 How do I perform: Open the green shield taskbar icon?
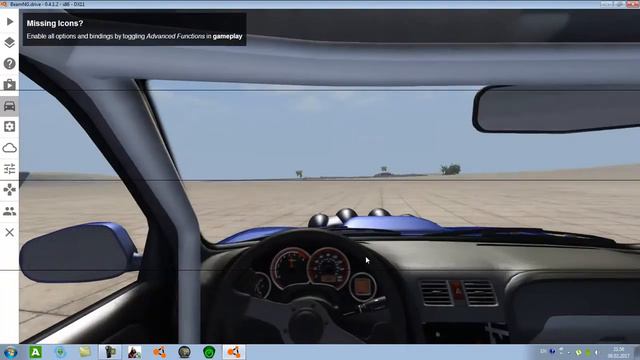[209, 352]
